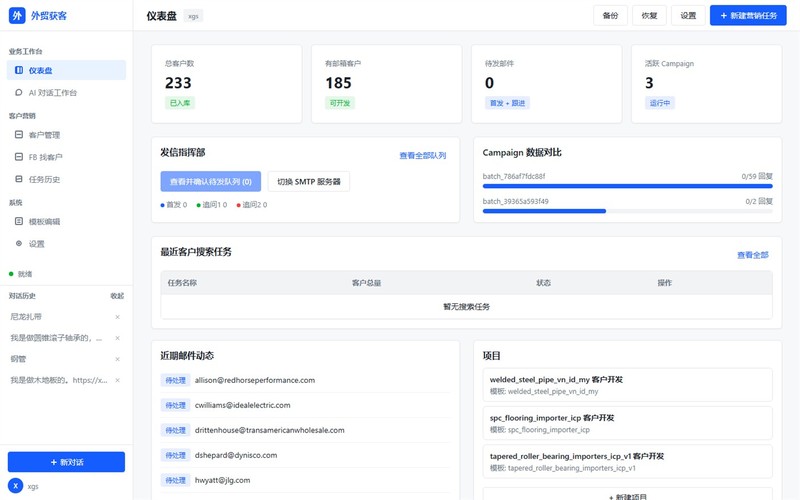
Task: Click the 活跃 Campaign 3 stat card
Action: click(x=707, y=84)
